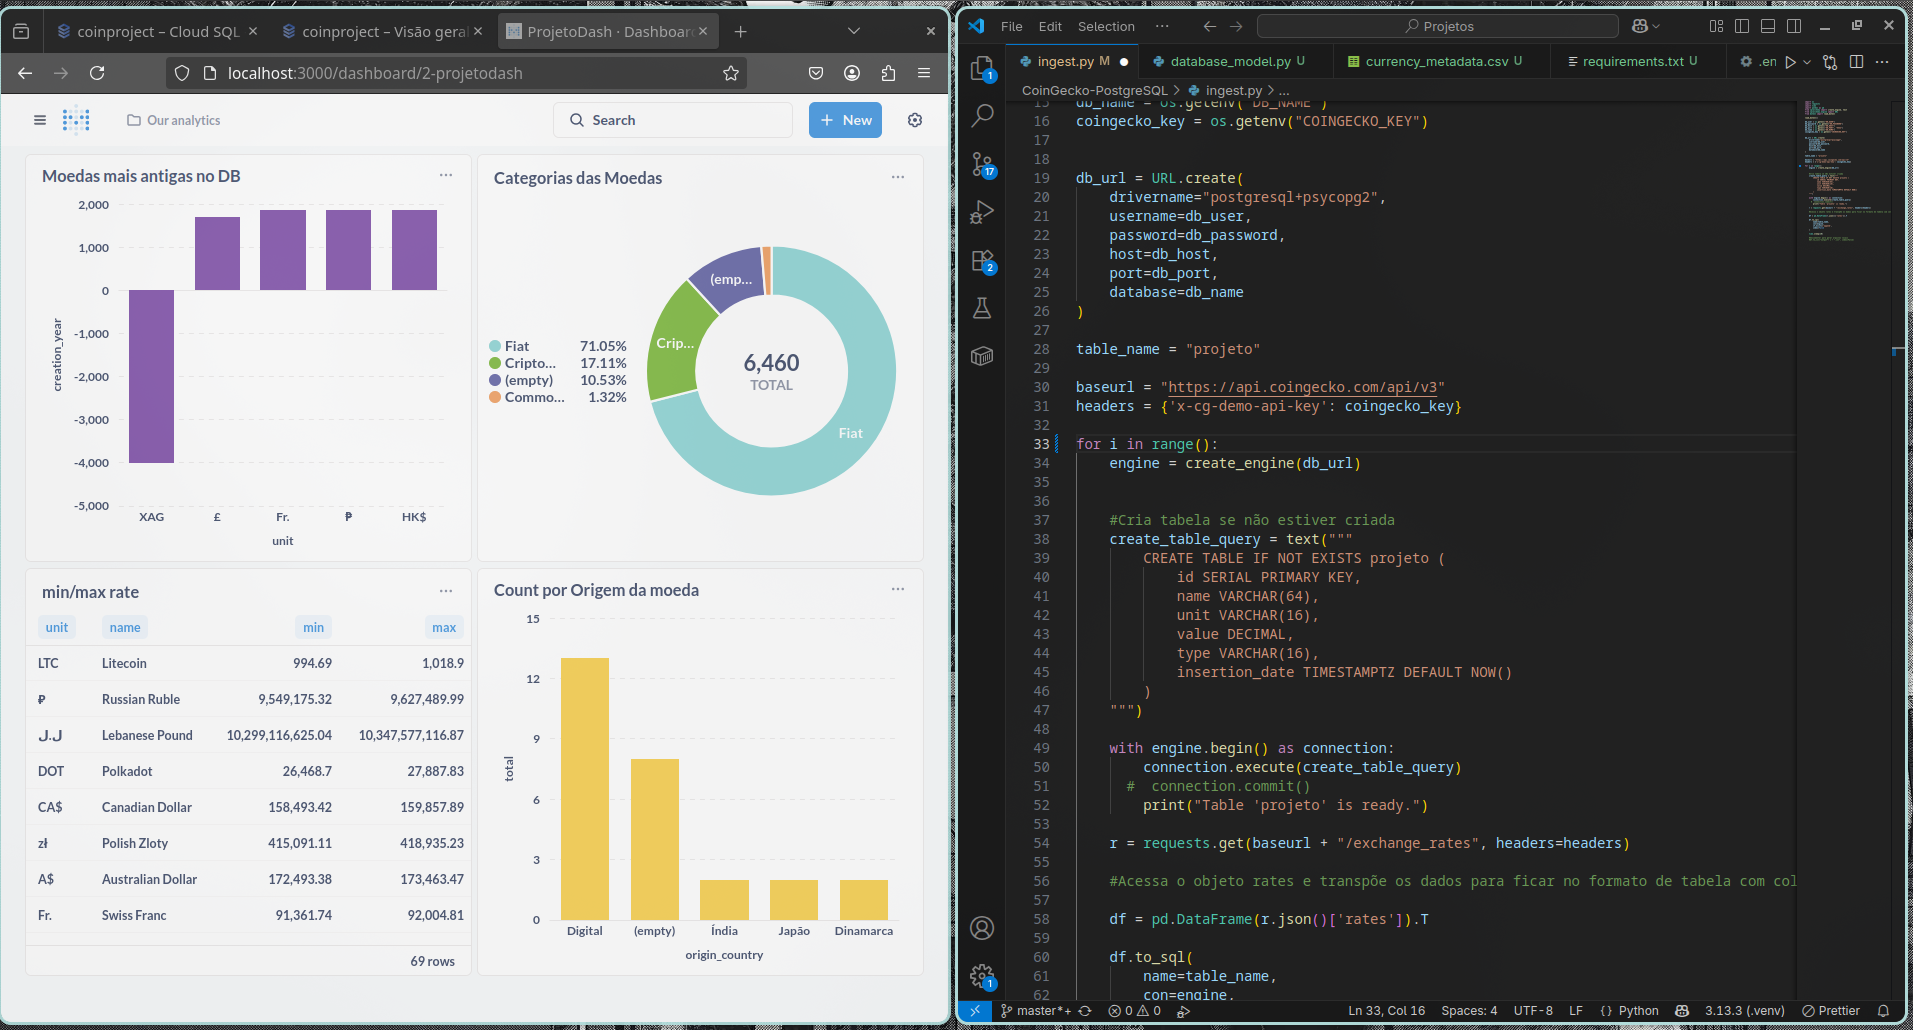Screen dimensions: 1913x1030
Task: Focus the Metabase Search field
Action: (x=673, y=120)
